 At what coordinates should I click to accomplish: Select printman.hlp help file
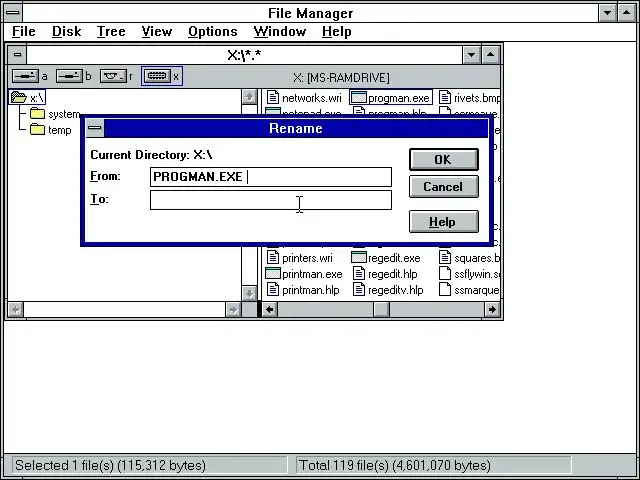coord(303,290)
